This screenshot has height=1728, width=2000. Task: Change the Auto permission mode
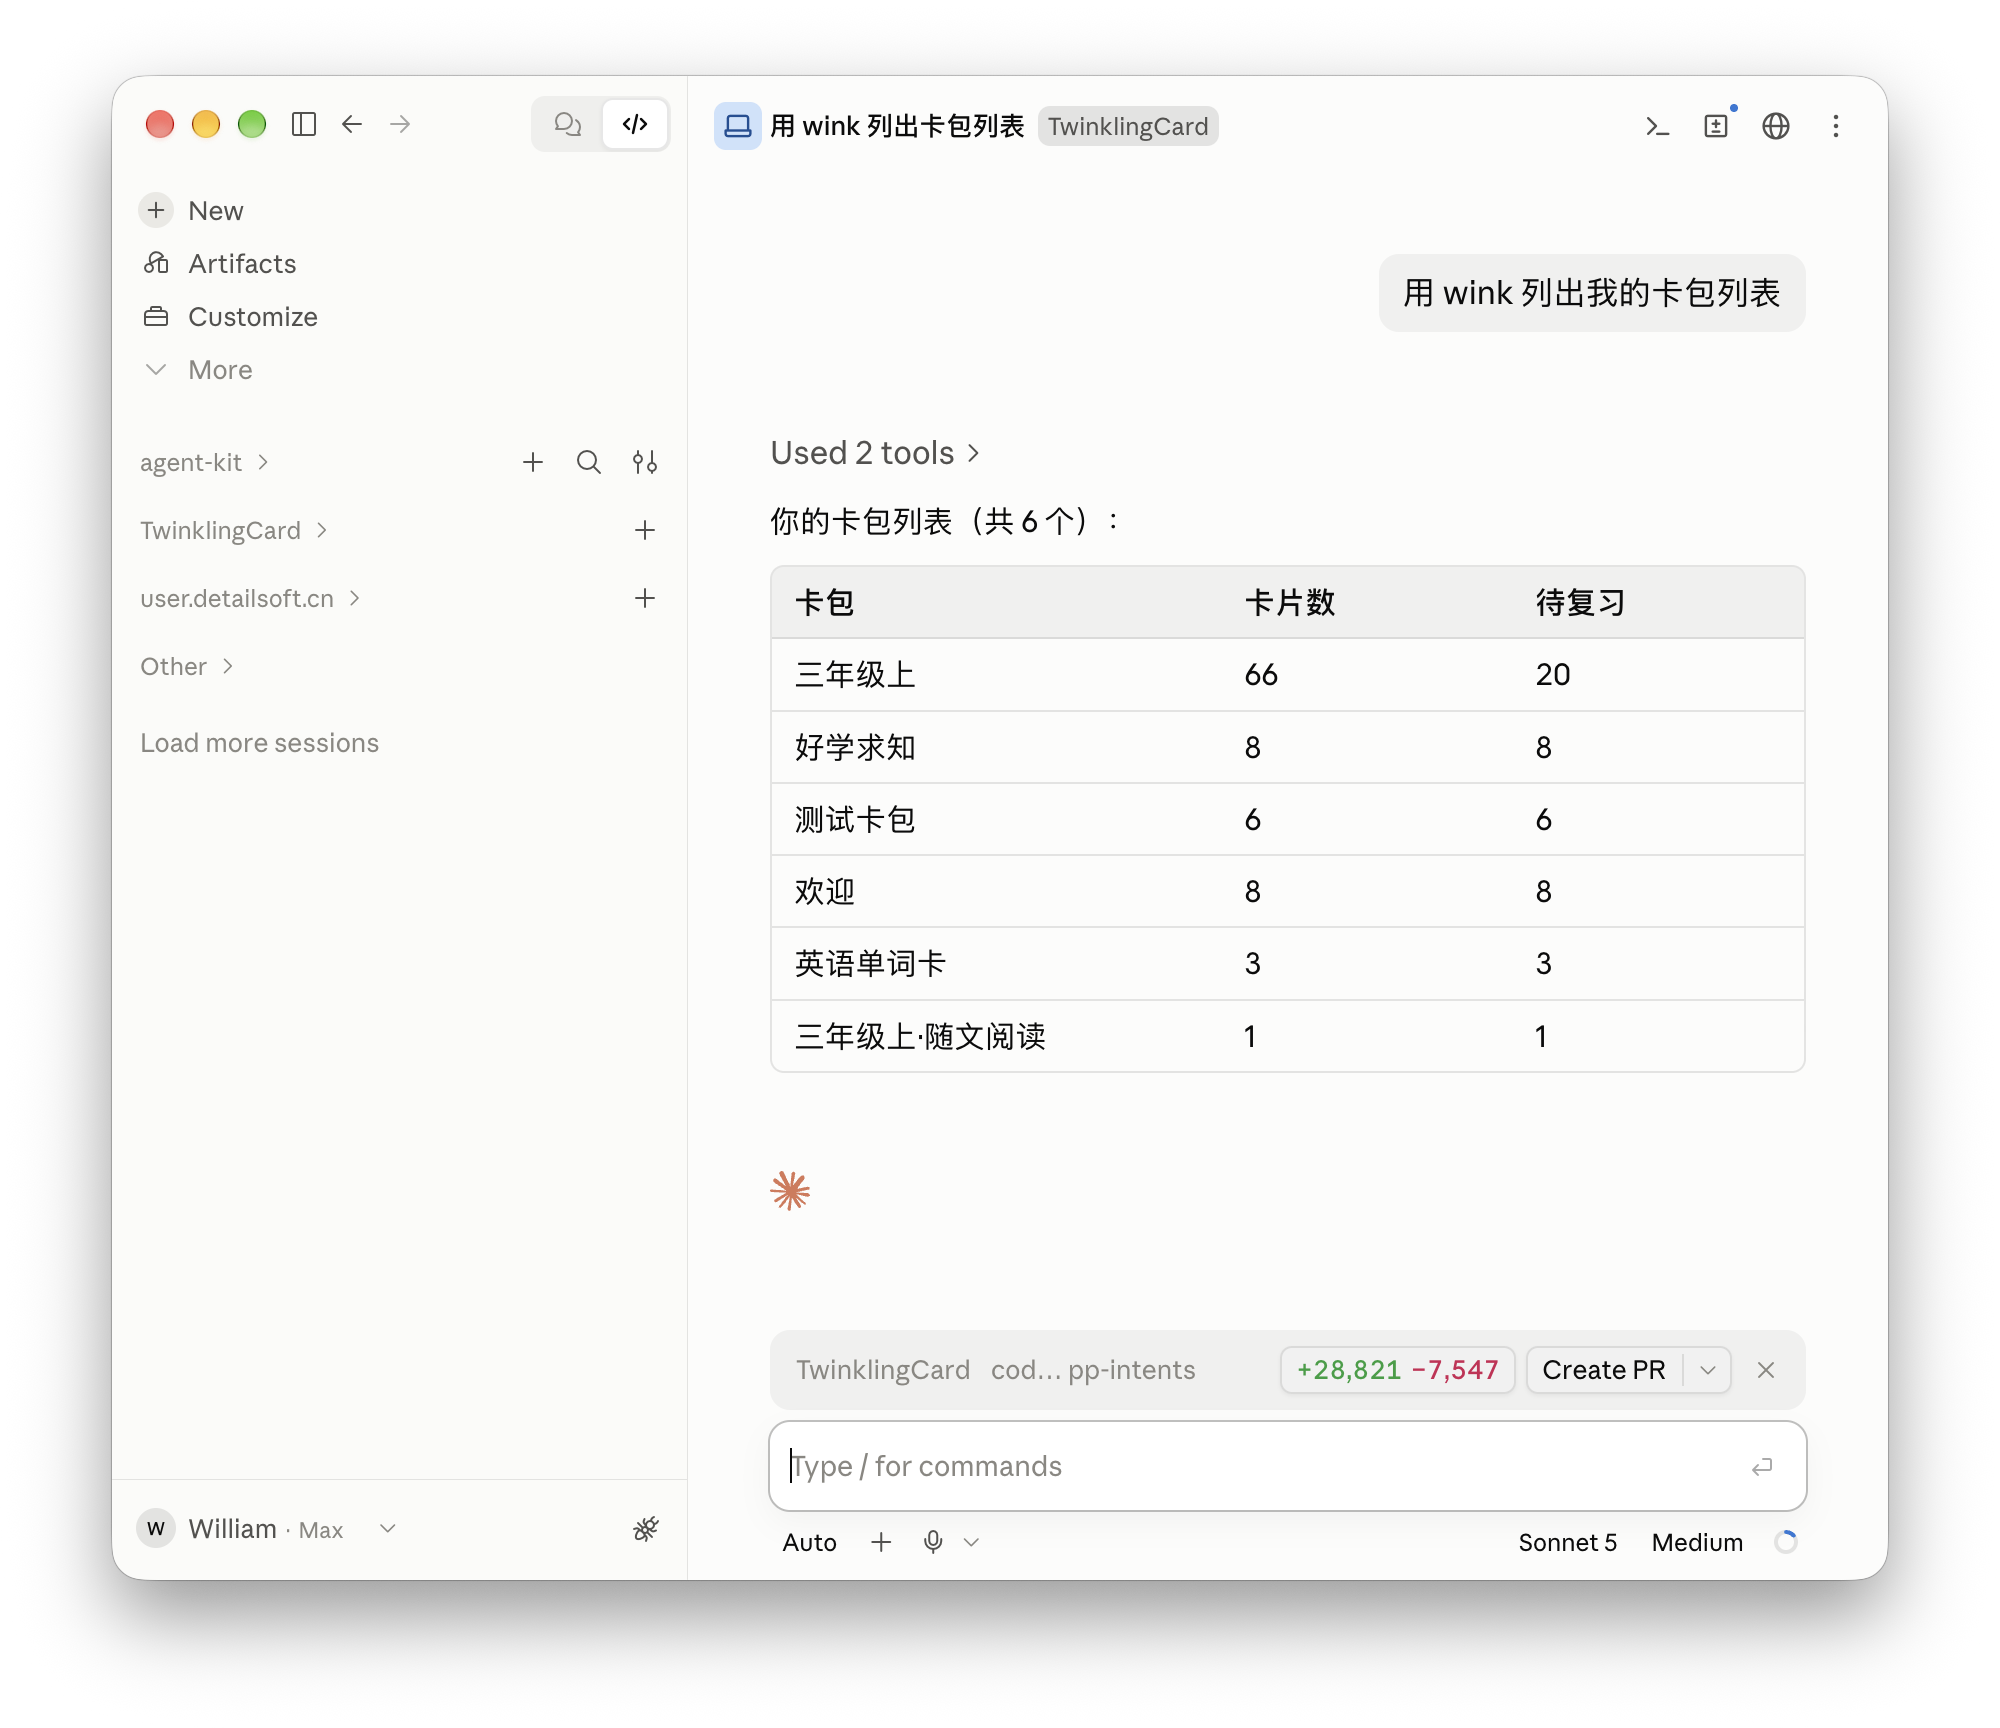coord(810,1542)
